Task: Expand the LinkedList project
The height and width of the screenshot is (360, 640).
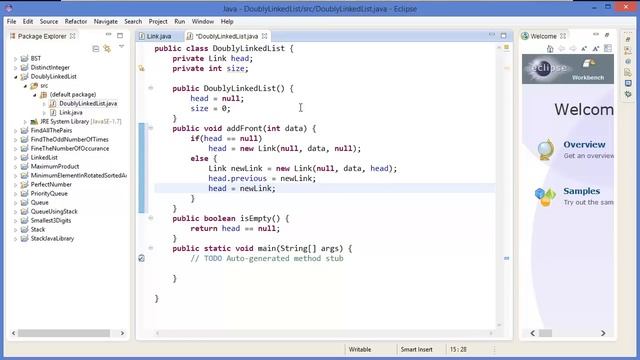Action: tap(16, 158)
